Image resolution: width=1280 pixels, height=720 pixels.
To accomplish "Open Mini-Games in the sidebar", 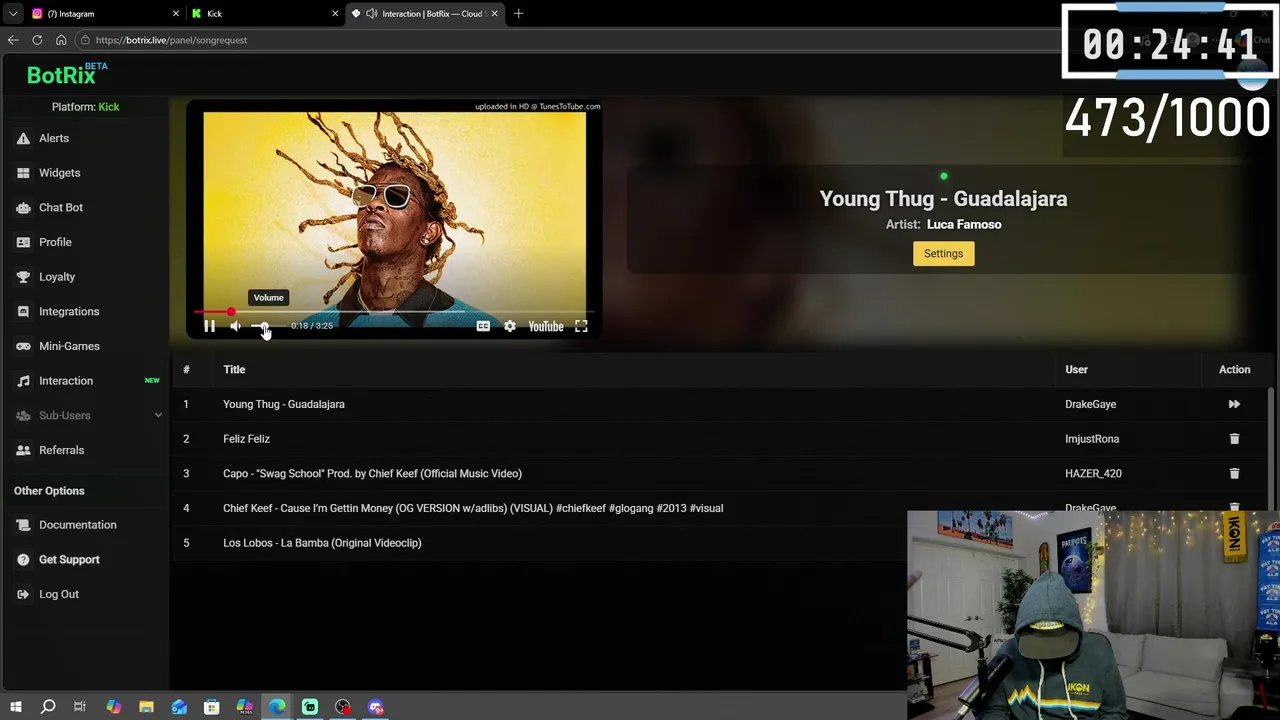I will point(69,346).
